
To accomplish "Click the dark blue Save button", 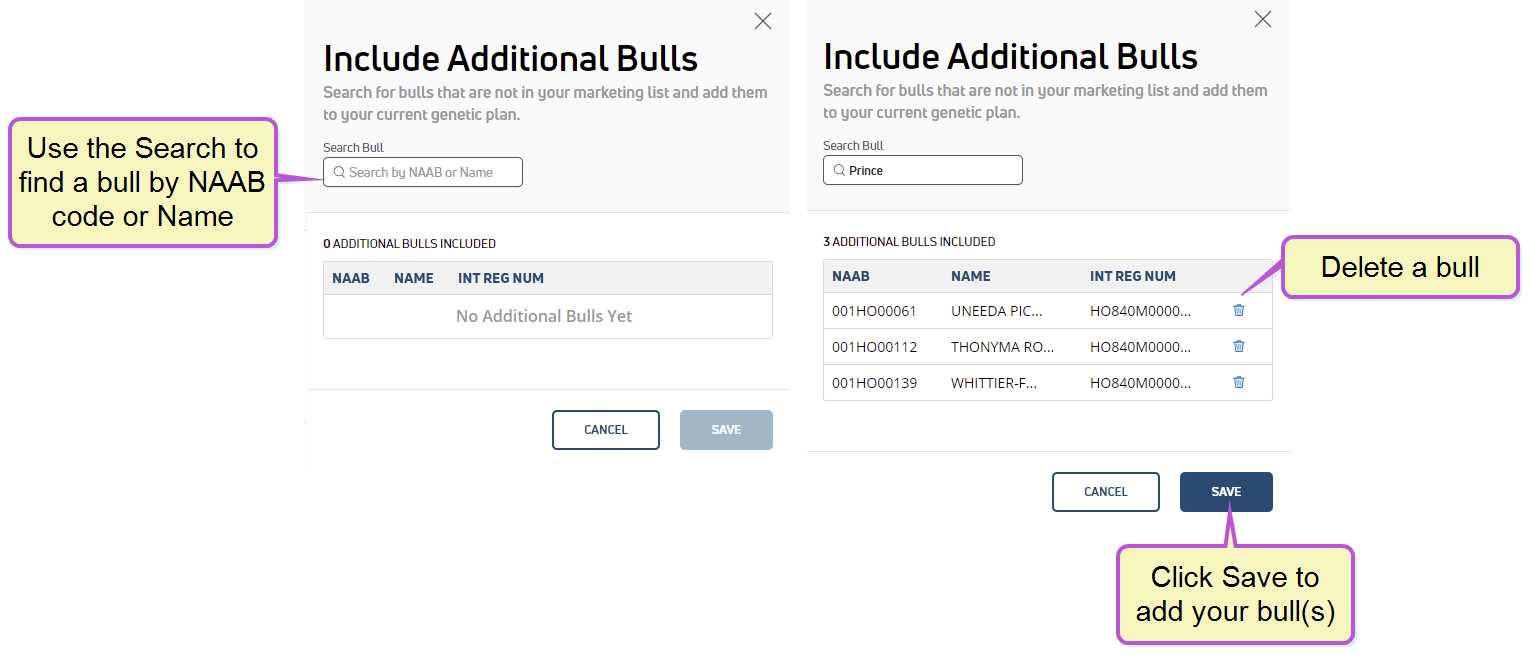I will click(1226, 492).
